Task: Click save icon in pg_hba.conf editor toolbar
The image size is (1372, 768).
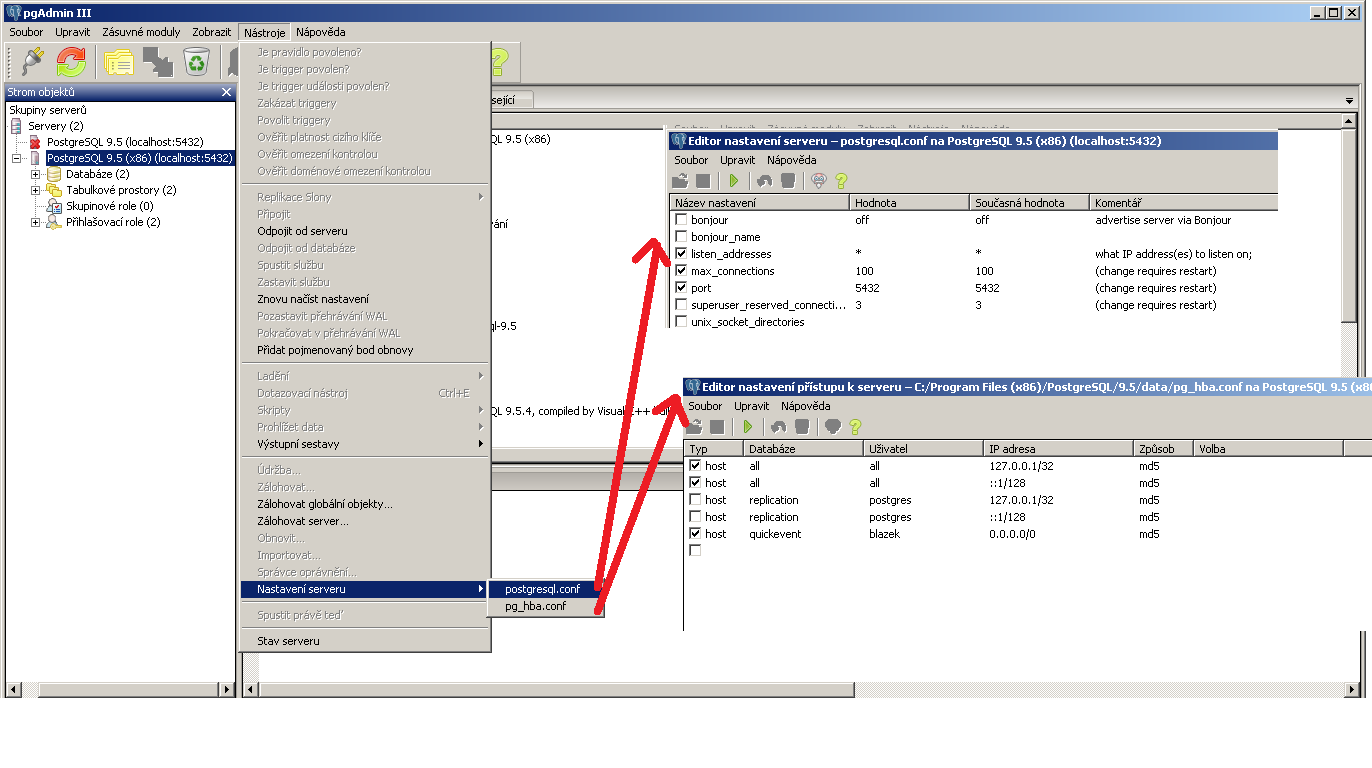Action: point(717,427)
